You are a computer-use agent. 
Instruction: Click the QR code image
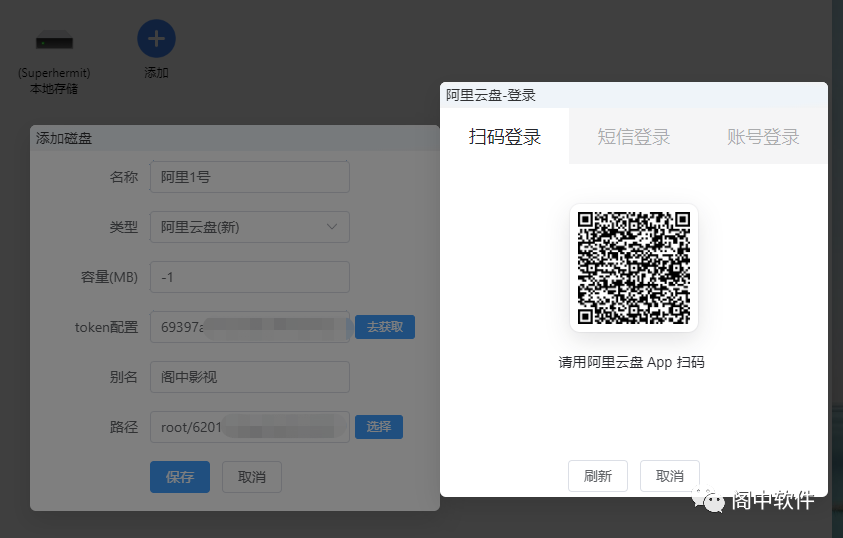pyautogui.click(x=634, y=268)
